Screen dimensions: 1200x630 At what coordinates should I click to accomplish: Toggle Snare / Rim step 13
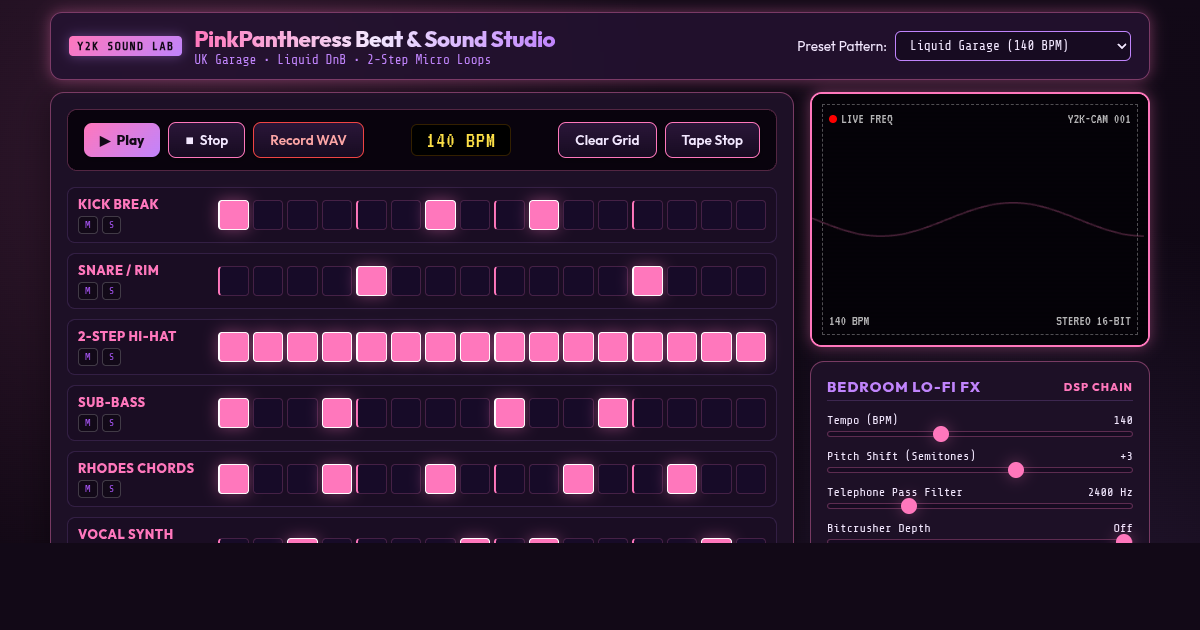click(647, 281)
